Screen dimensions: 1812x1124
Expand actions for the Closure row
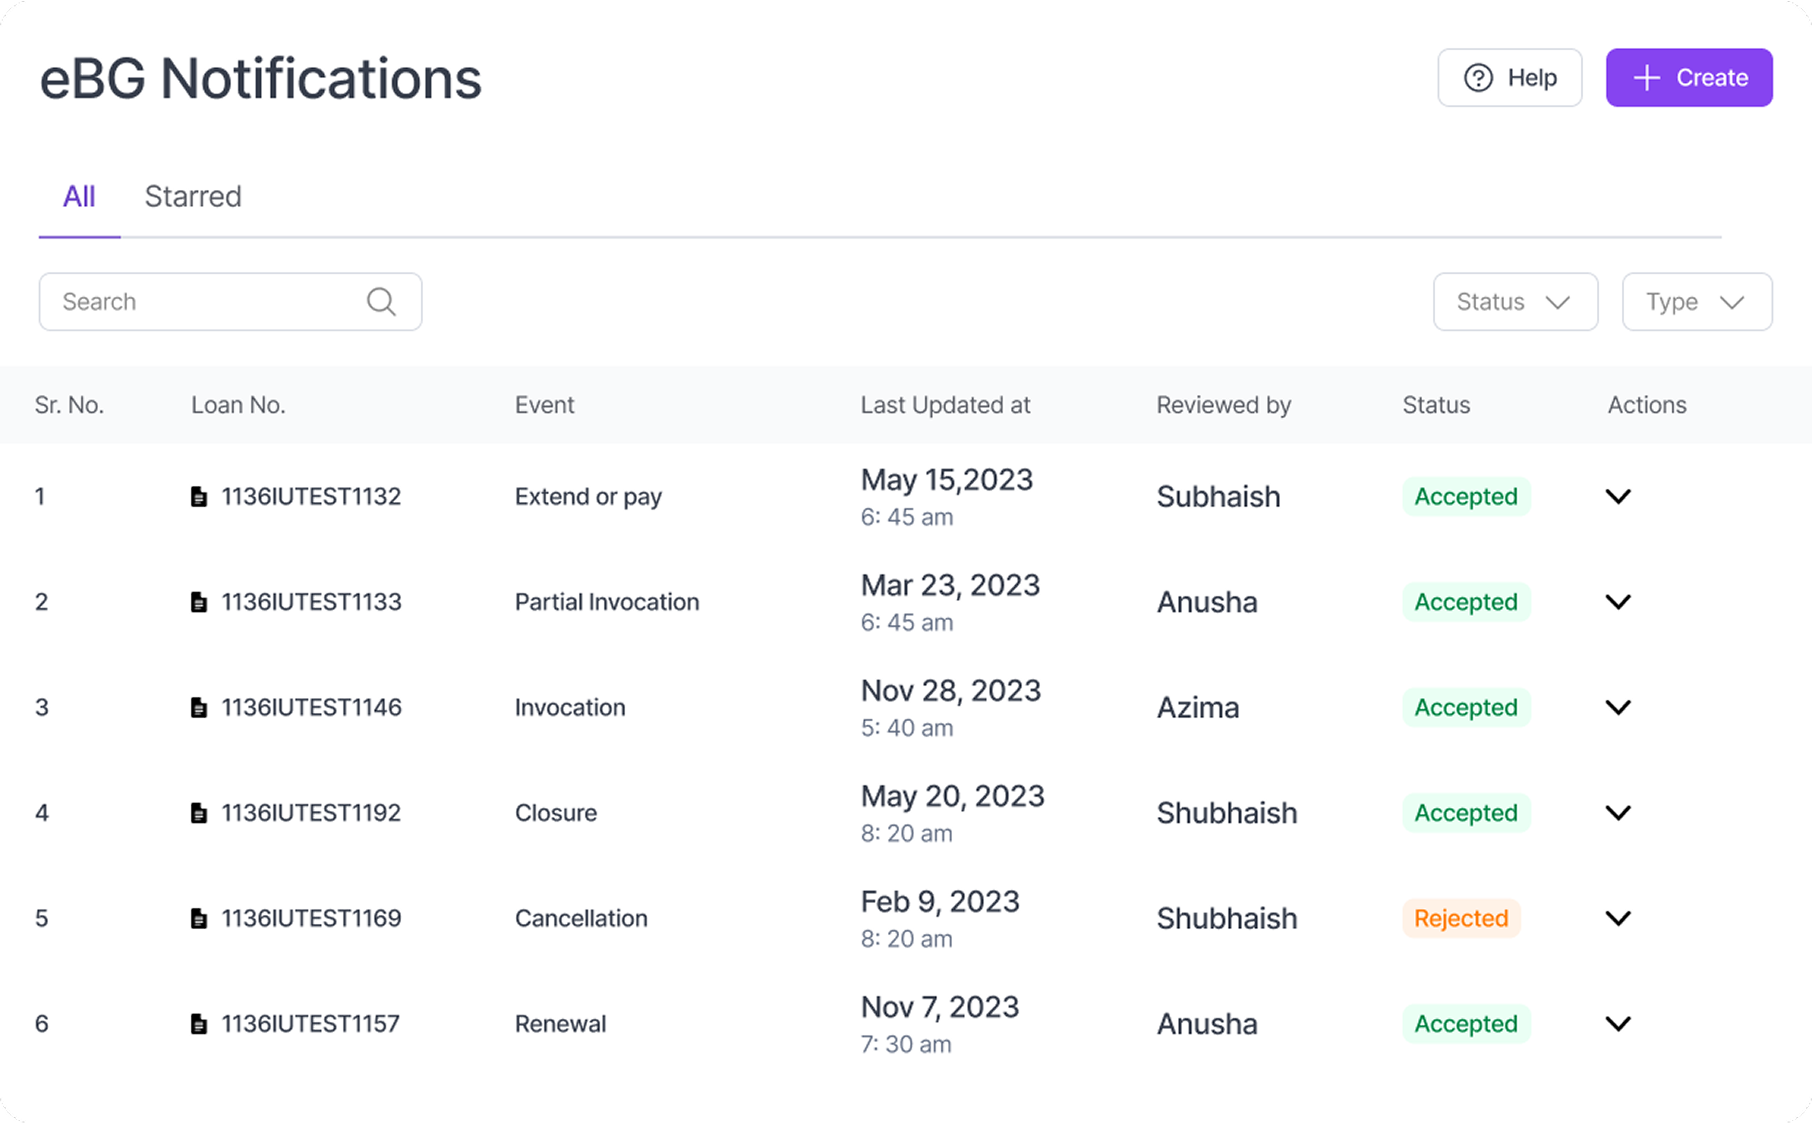[1618, 813]
